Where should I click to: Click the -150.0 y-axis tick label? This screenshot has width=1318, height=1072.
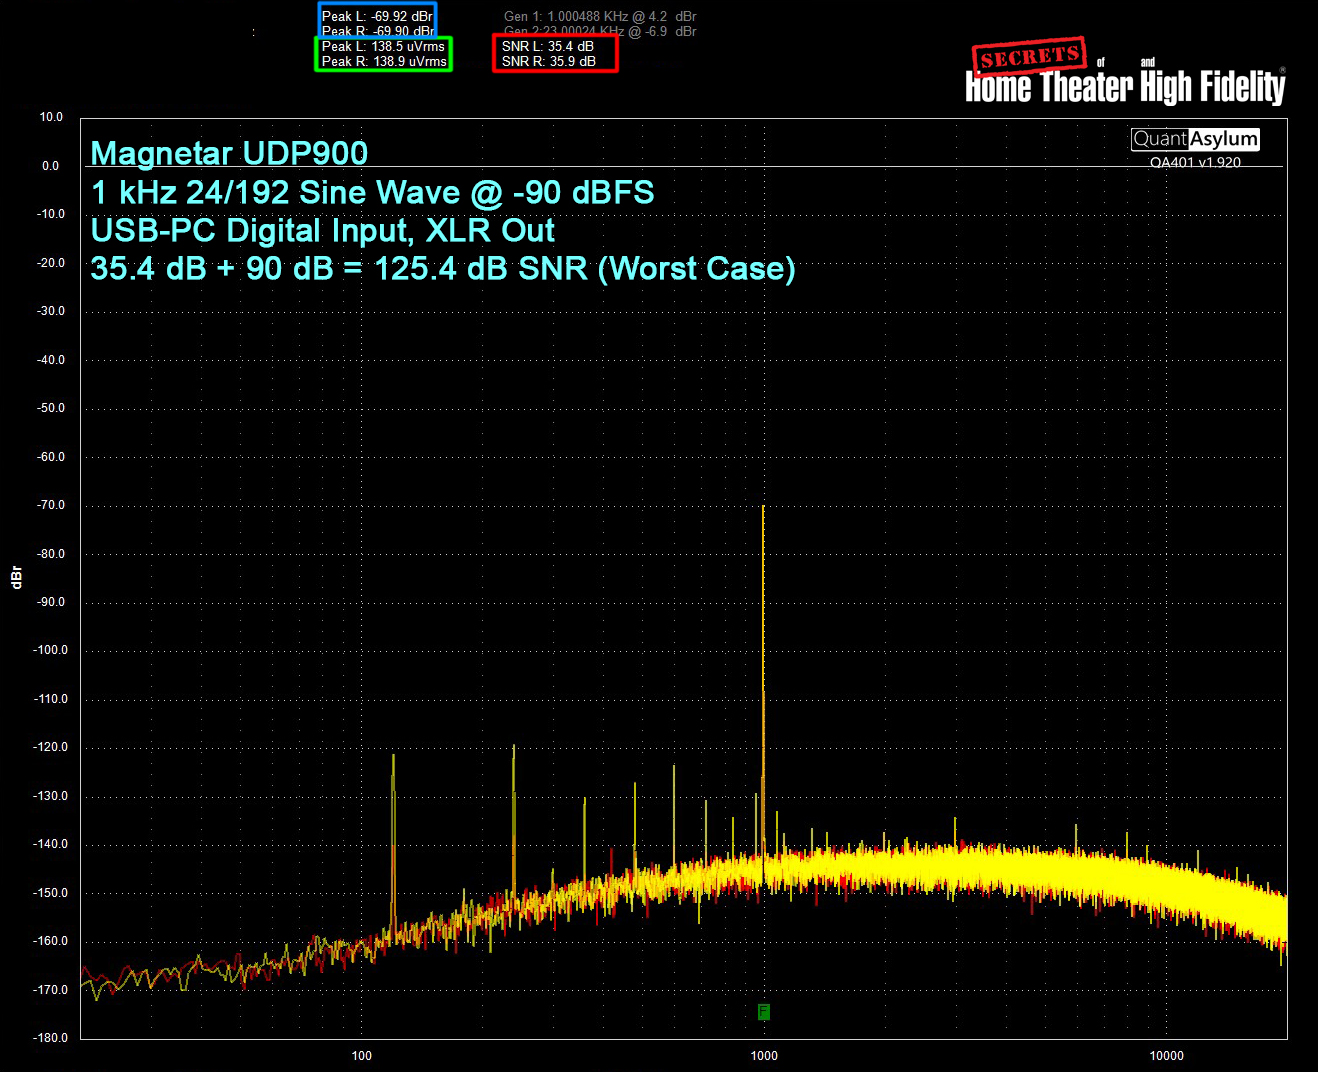(50, 893)
